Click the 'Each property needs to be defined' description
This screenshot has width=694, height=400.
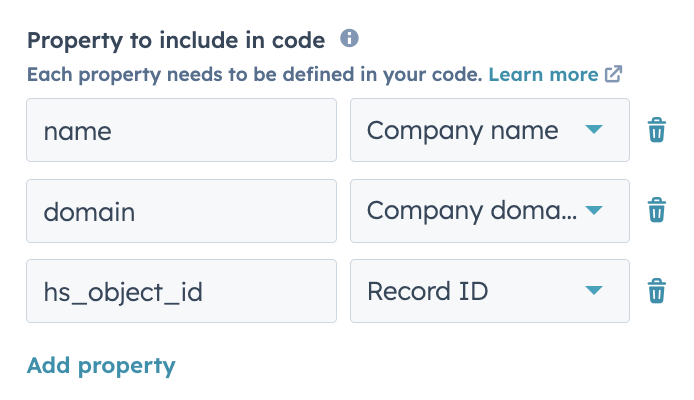coord(255,75)
